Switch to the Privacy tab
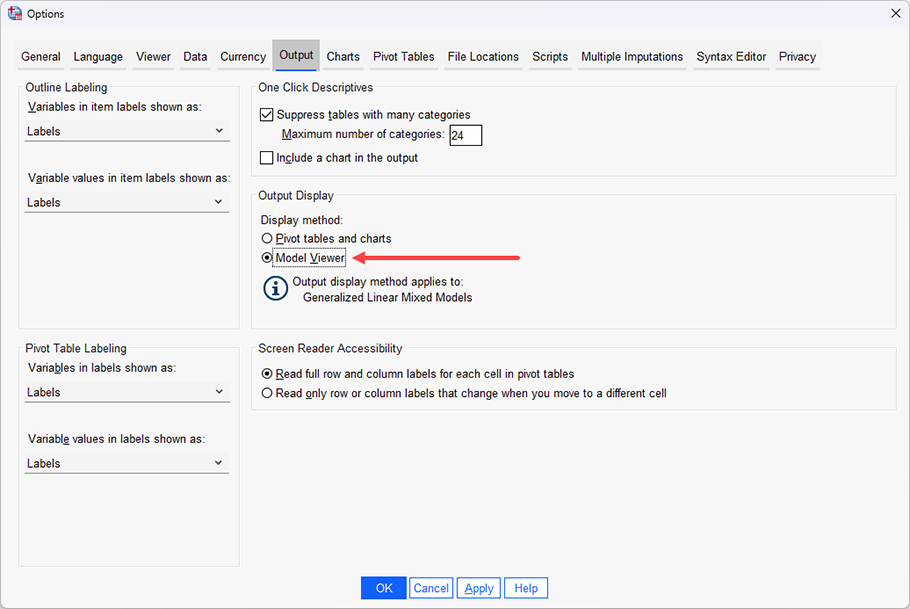Viewport: 910px width, 609px height. point(797,57)
